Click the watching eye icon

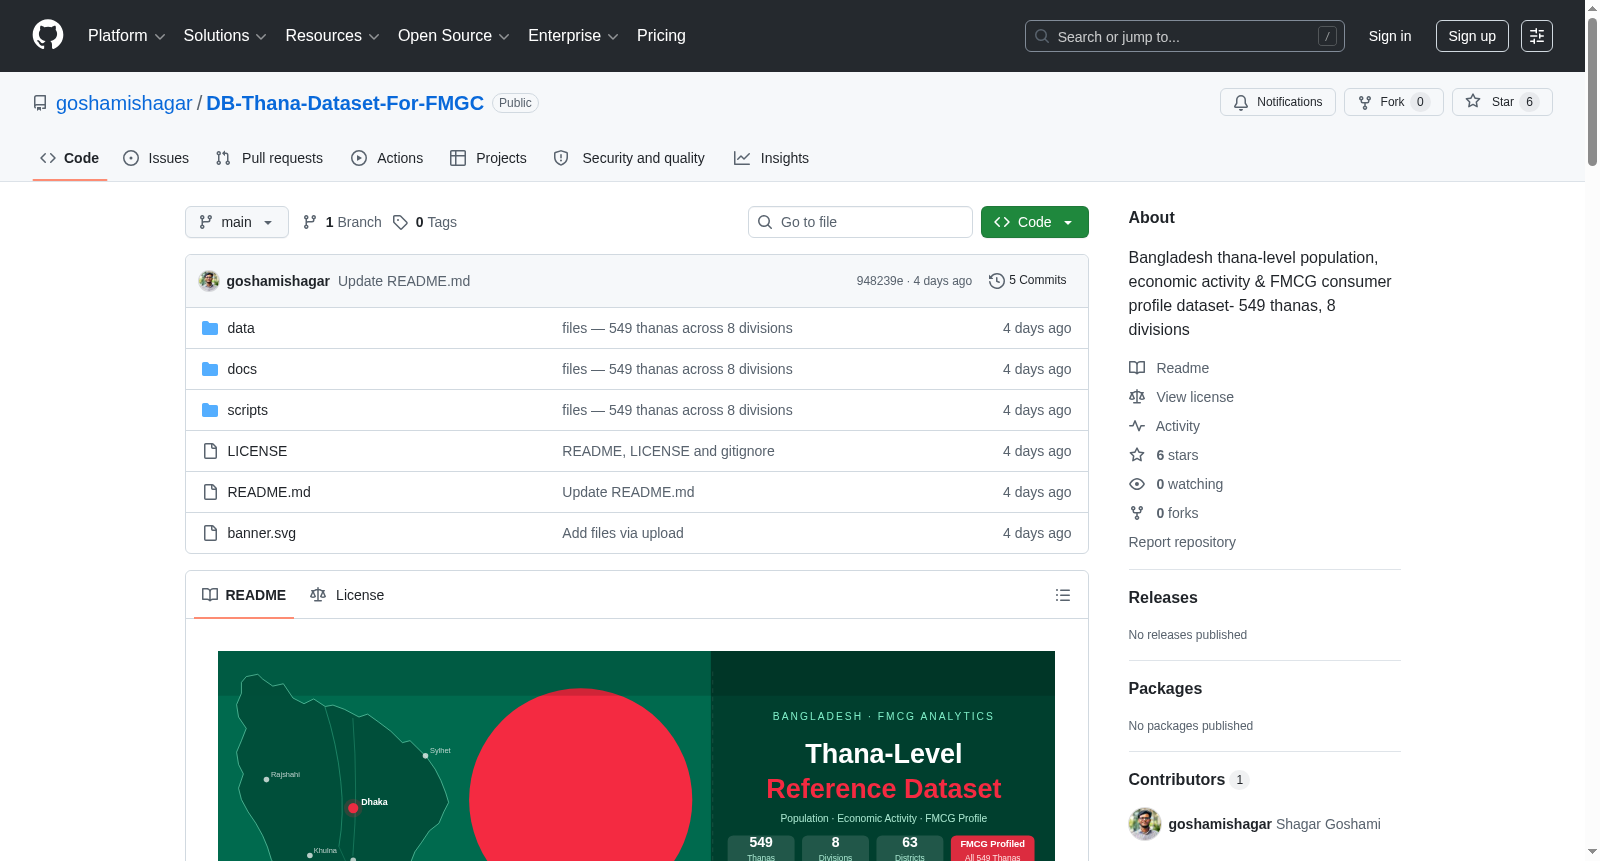[1137, 484]
